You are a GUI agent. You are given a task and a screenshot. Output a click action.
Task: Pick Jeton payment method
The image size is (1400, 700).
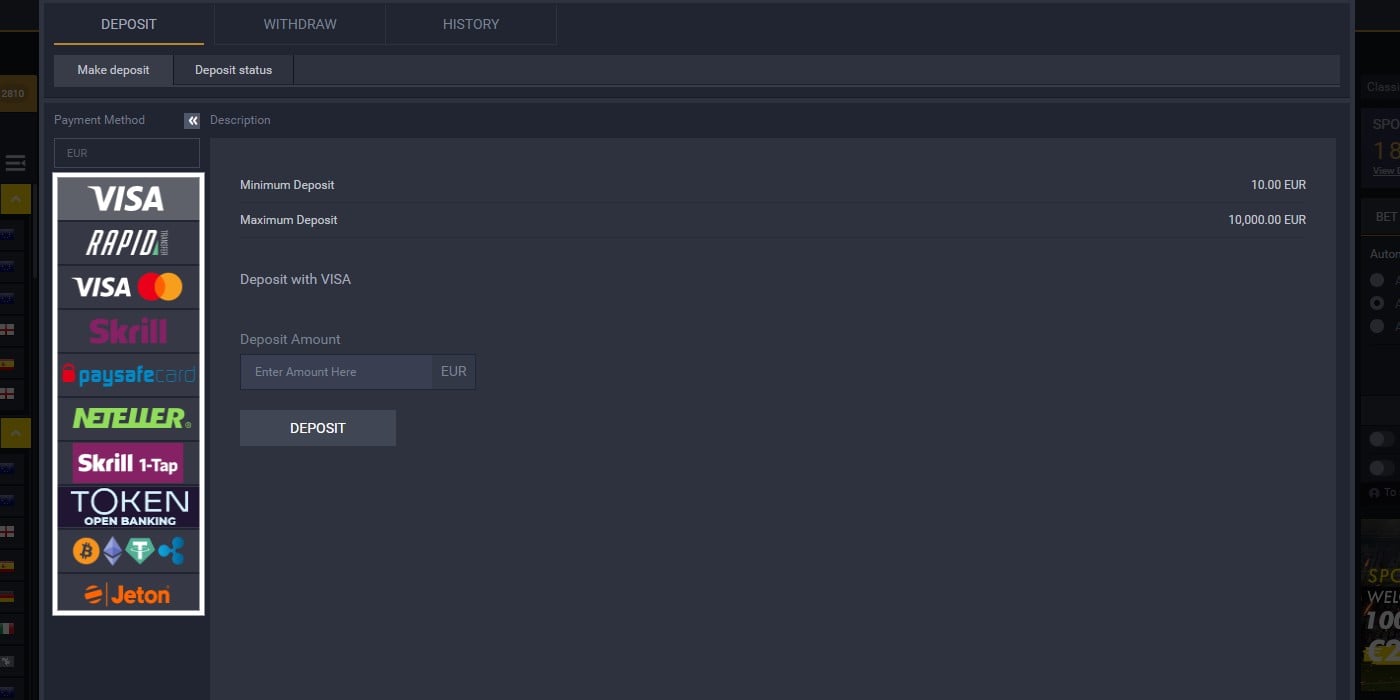[128, 594]
